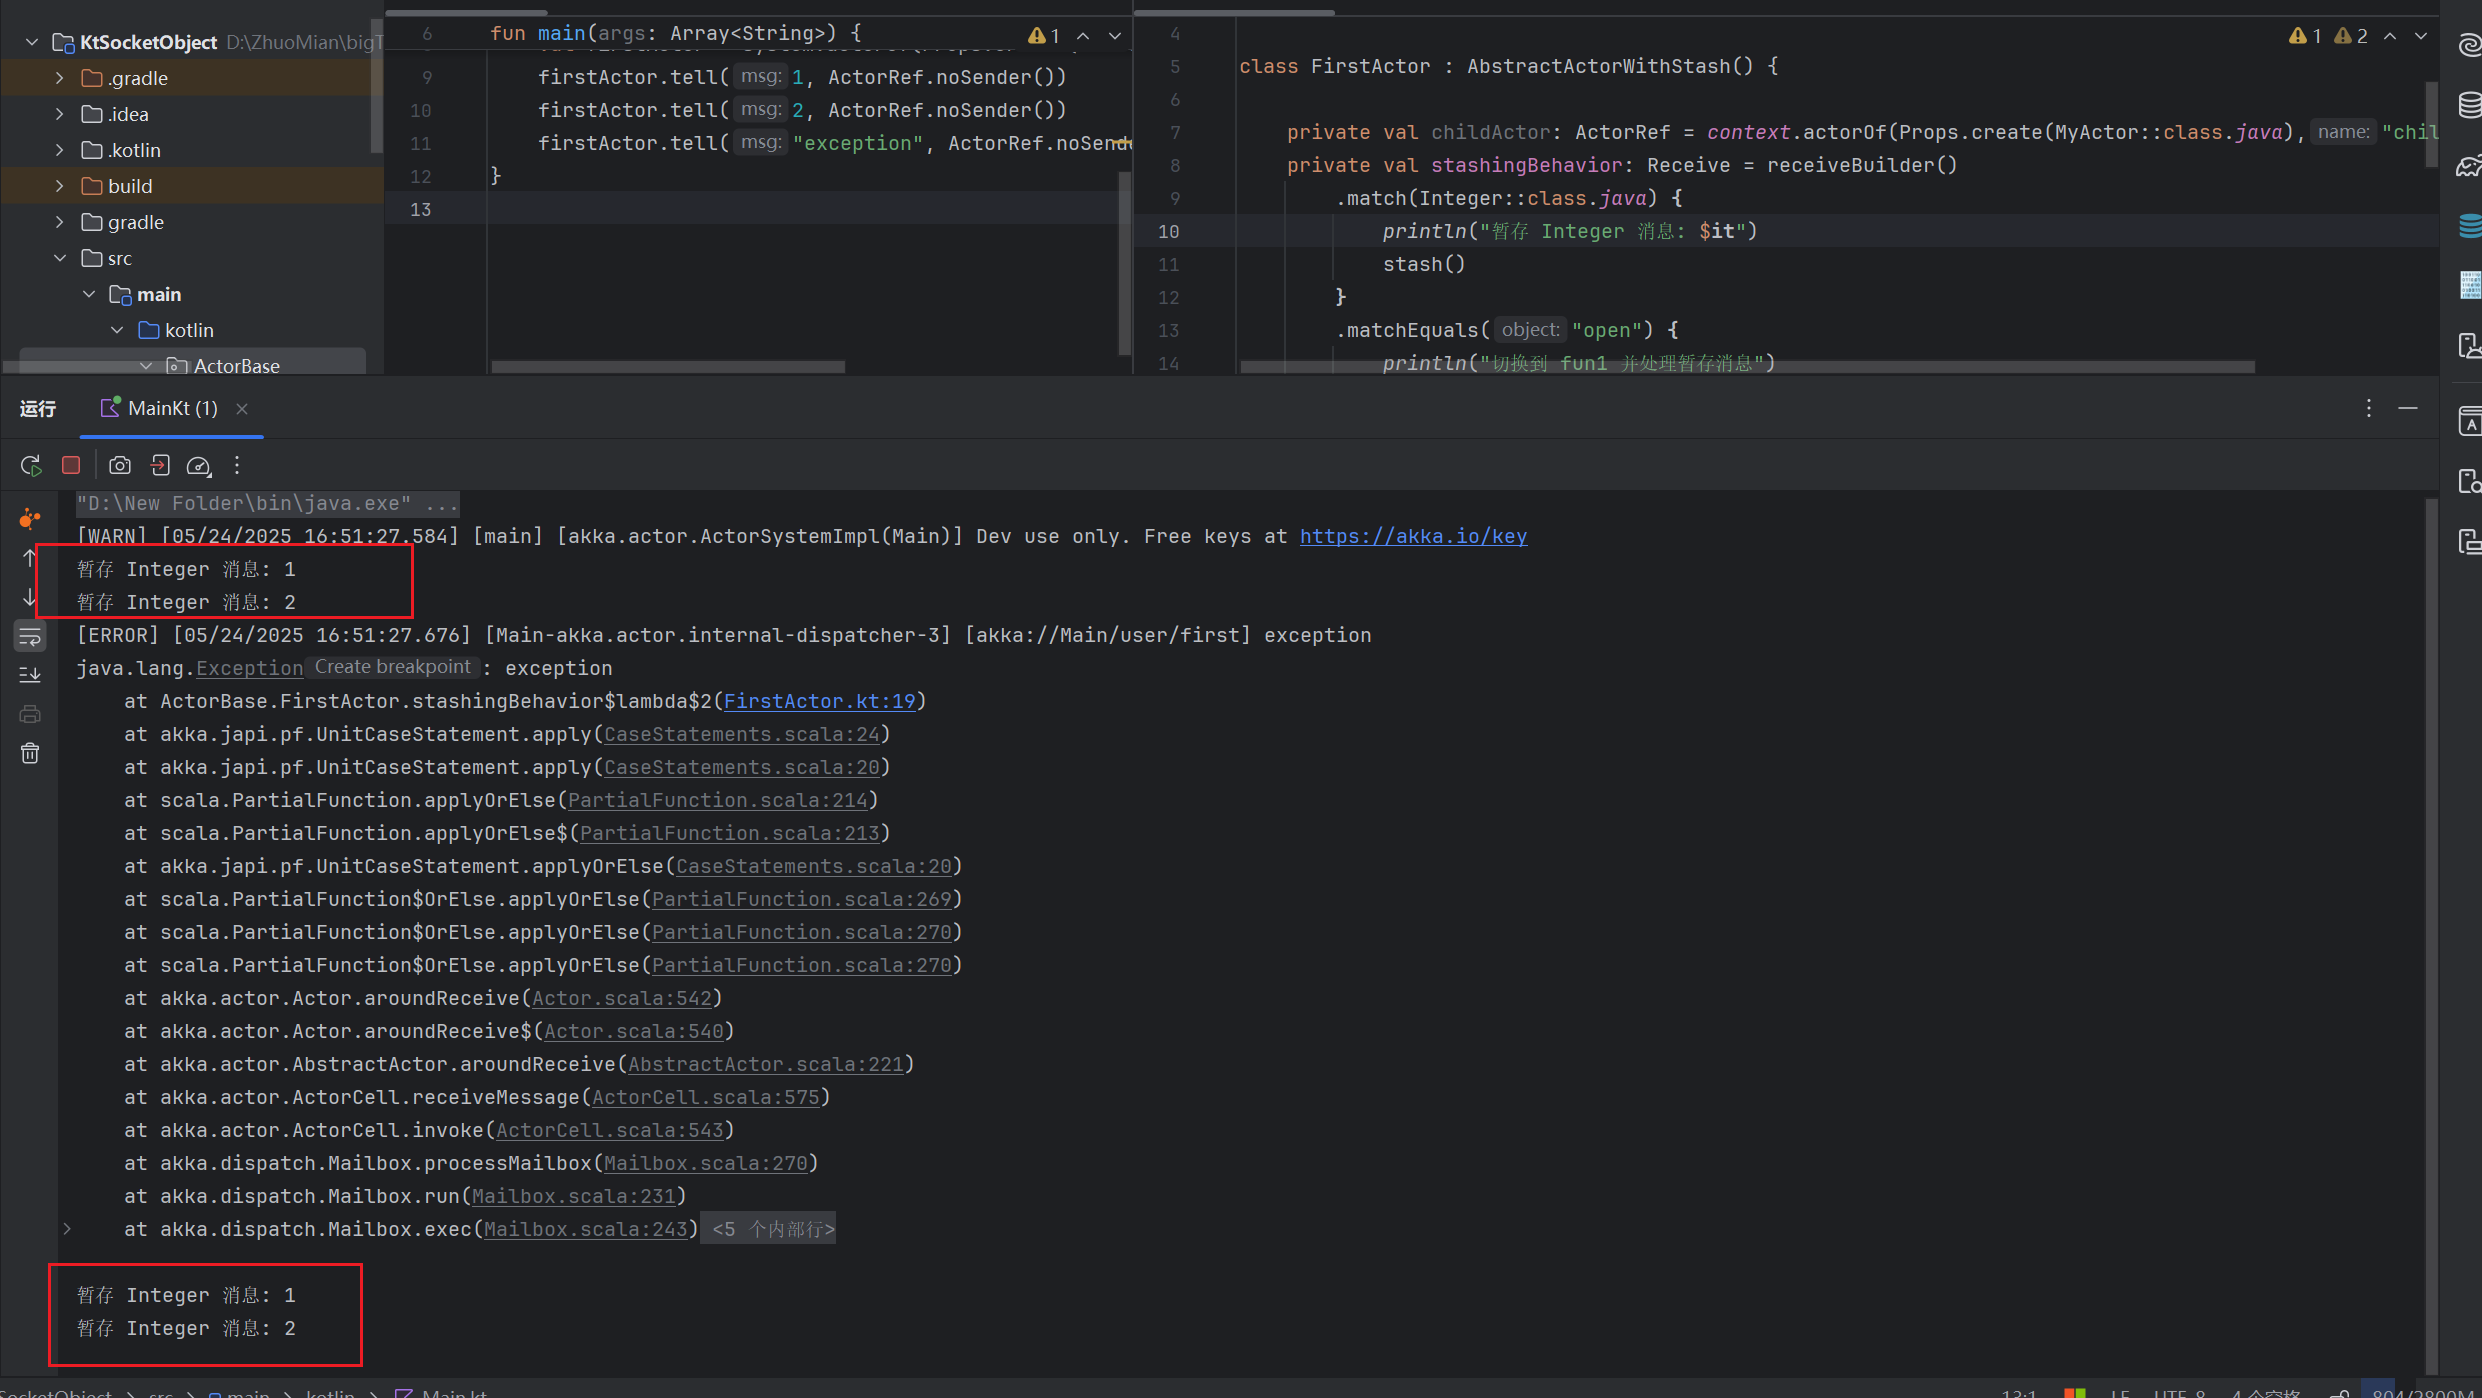Click warning indicator in left editor
2482x1398 pixels.
point(1044,35)
